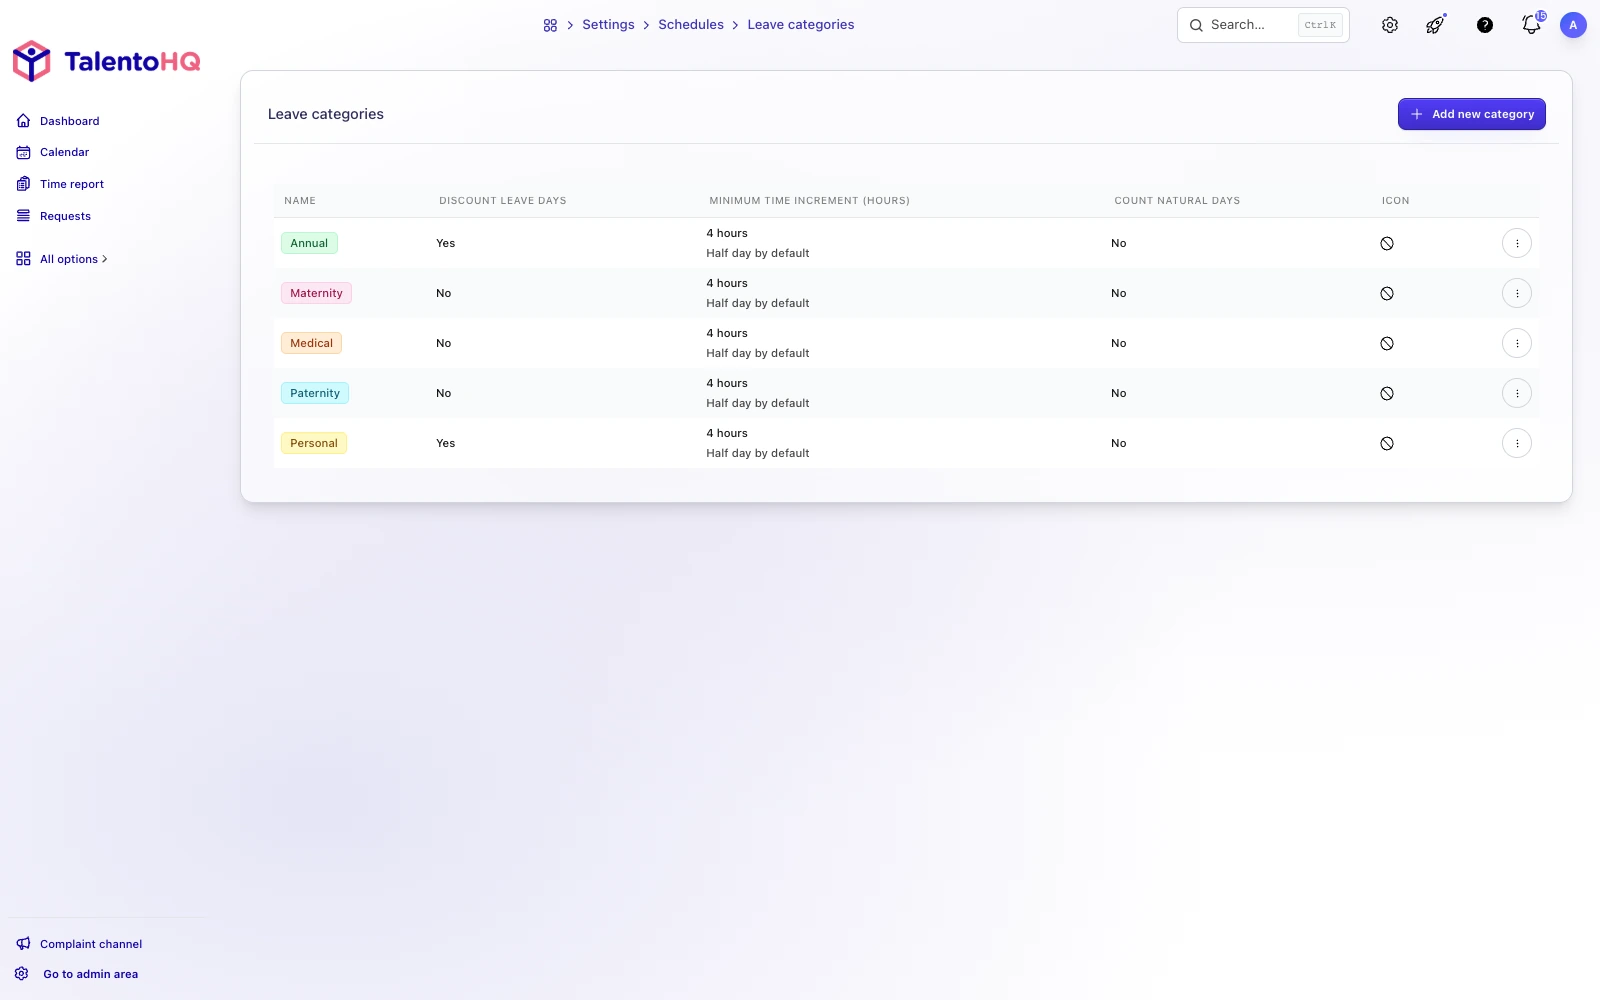1600x1000 pixels.
Task: Click the no-icon symbol for Maternity
Action: point(1387,293)
